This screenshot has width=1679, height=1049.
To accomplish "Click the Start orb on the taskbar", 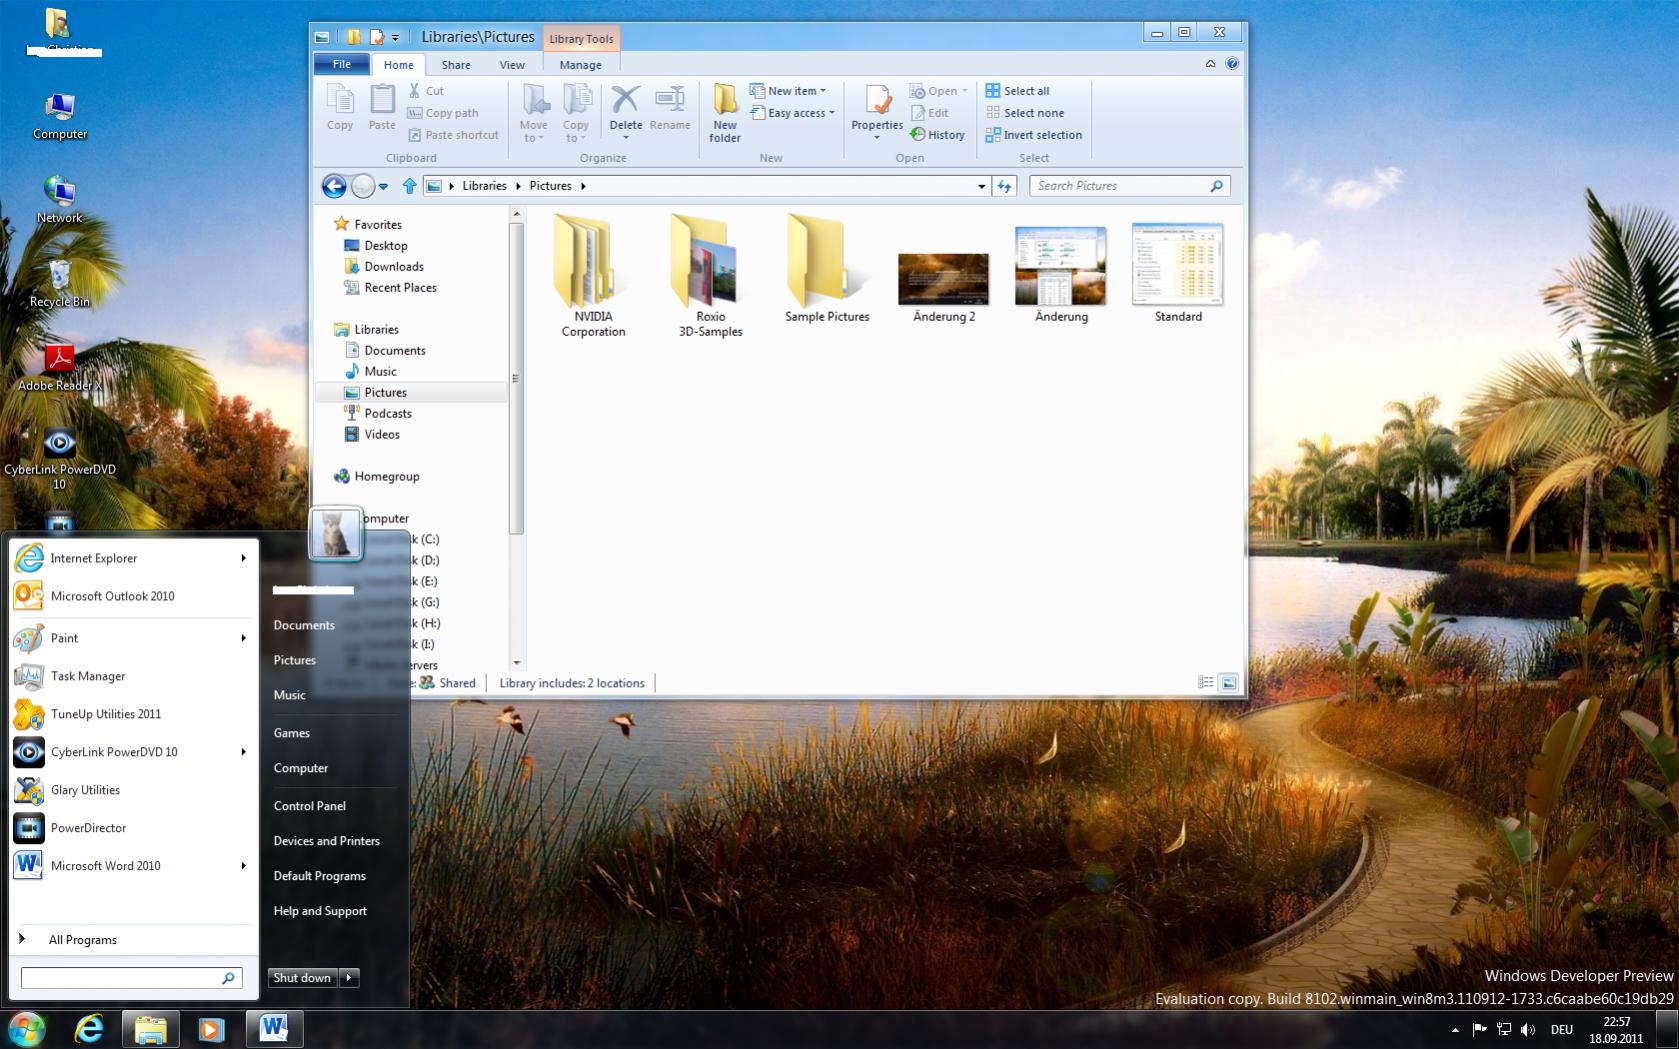I will pos(27,1029).
